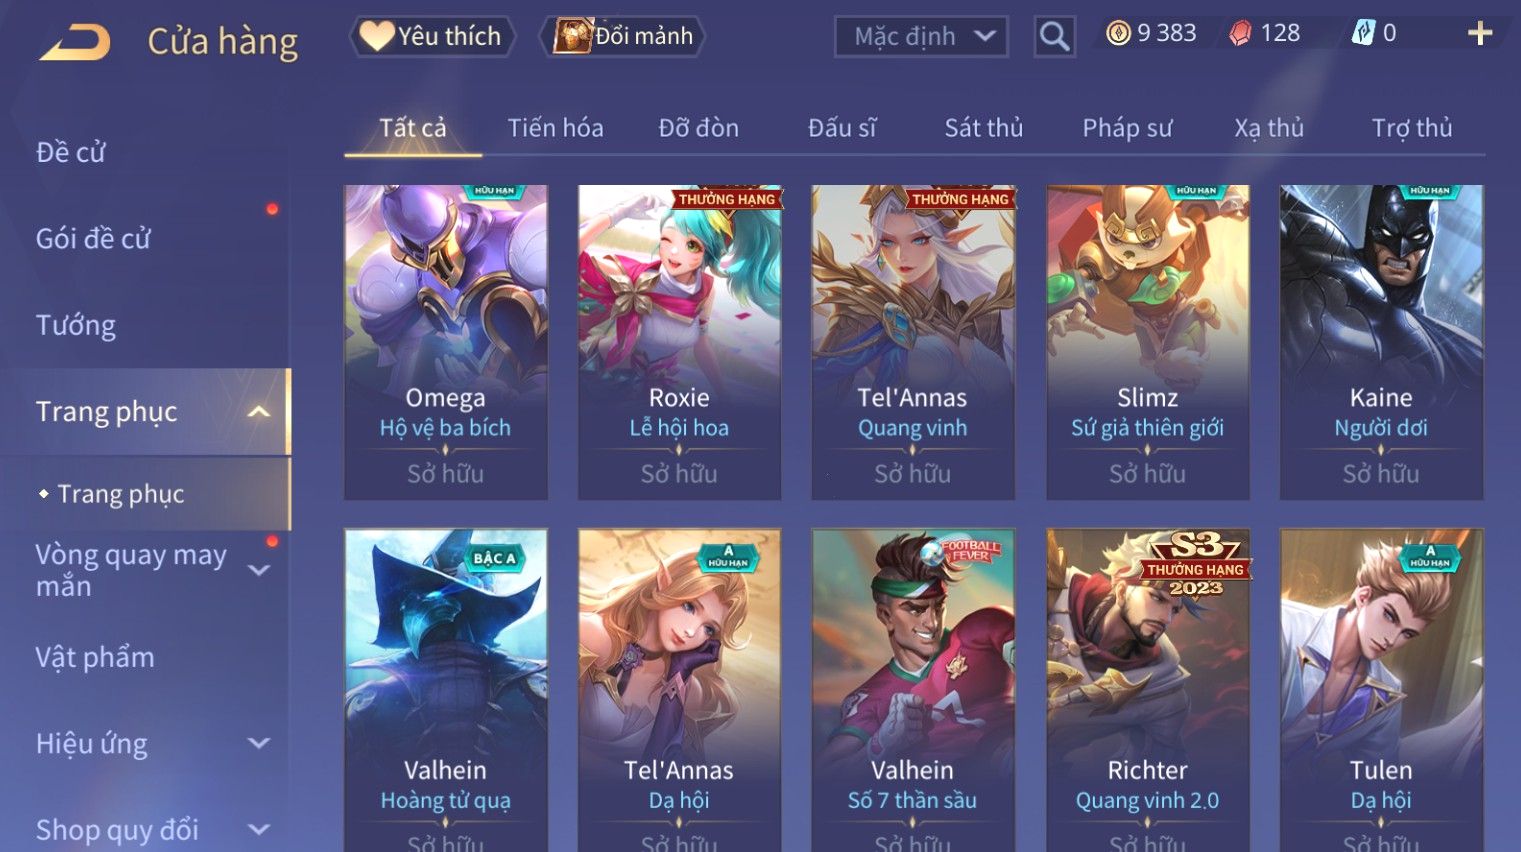Screen dimensions: 1521x852
Task: Tap the plus icon to add currency
Action: click(1480, 34)
